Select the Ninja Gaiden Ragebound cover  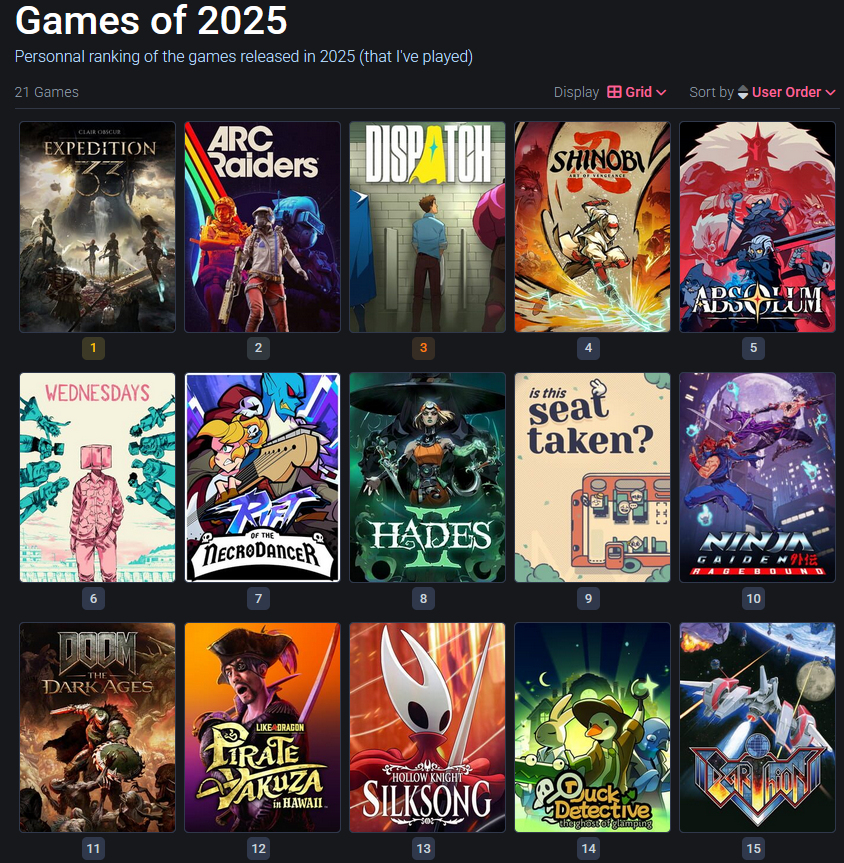click(x=758, y=477)
